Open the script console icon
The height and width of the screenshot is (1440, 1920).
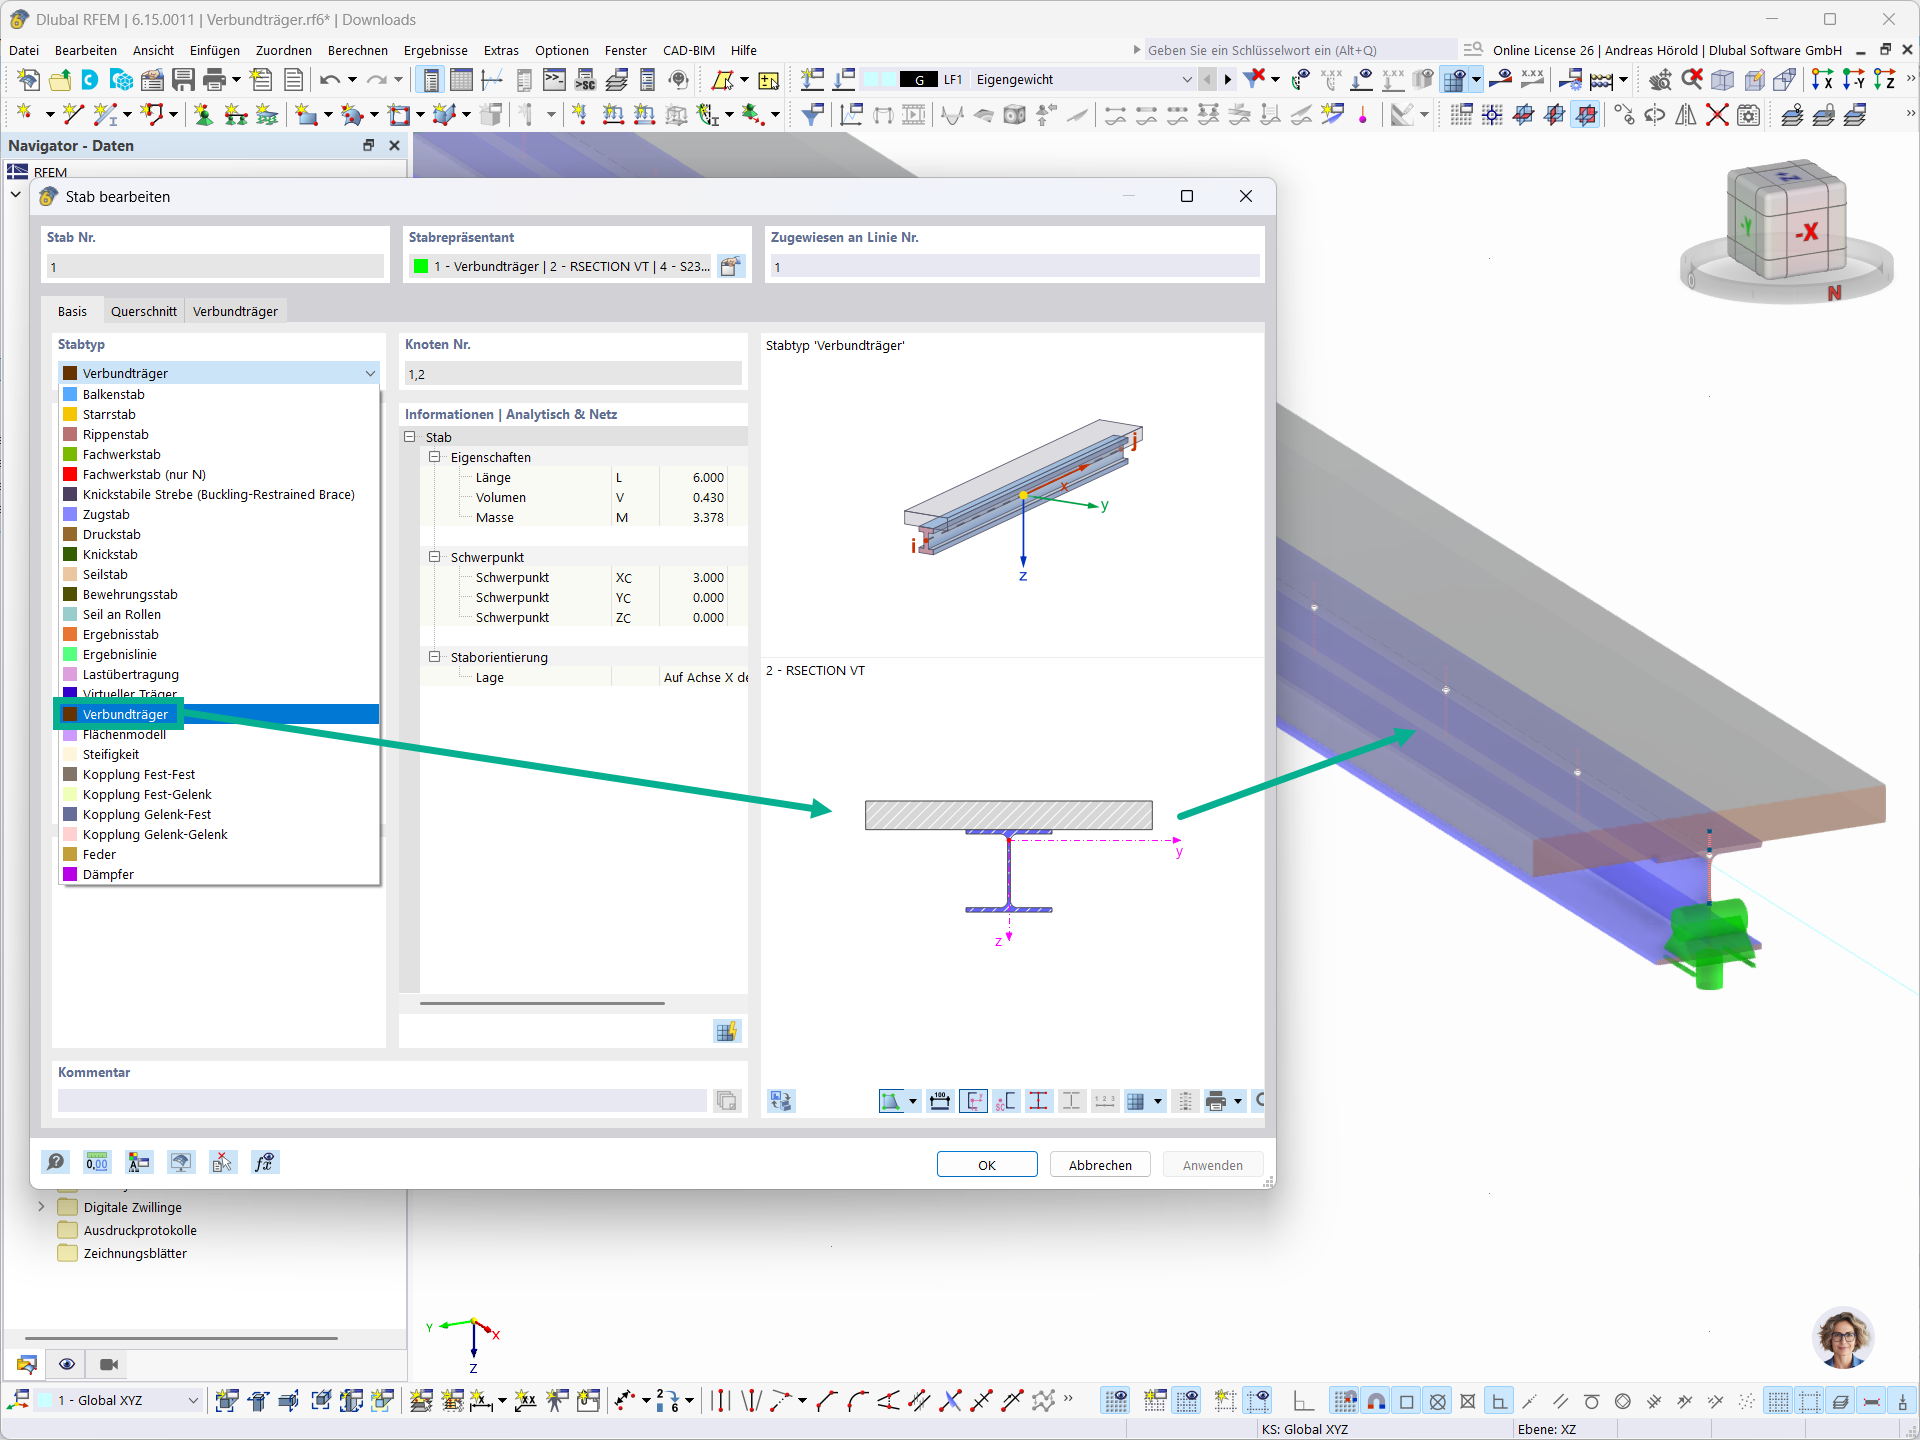tap(554, 80)
